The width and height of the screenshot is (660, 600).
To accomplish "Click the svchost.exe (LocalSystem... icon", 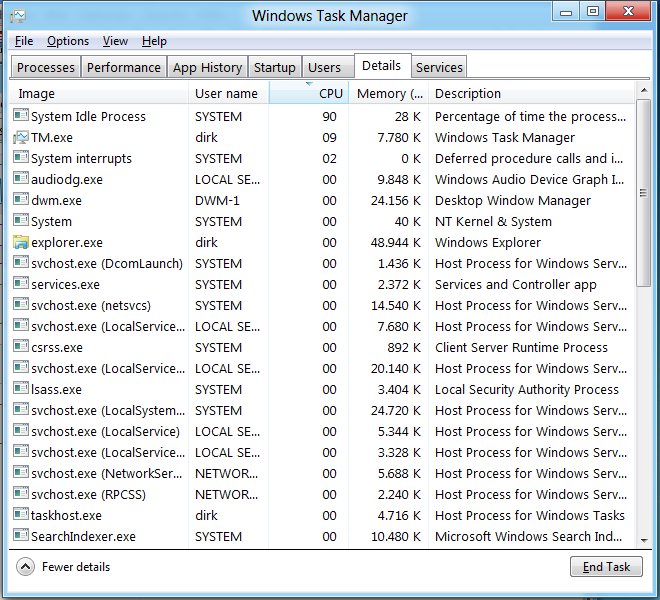I will (21, 409).
